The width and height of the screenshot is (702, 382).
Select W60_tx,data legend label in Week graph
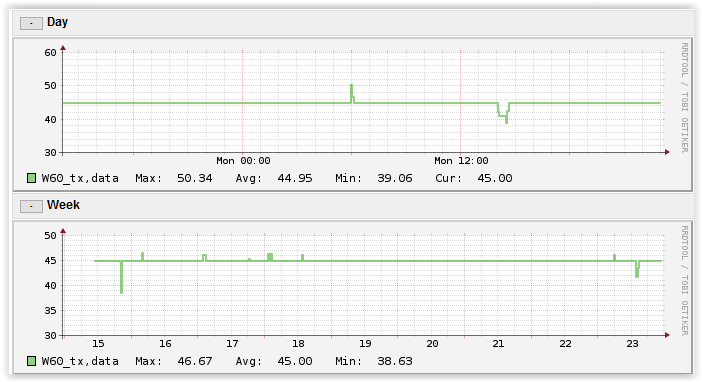(x=80, y=361)
